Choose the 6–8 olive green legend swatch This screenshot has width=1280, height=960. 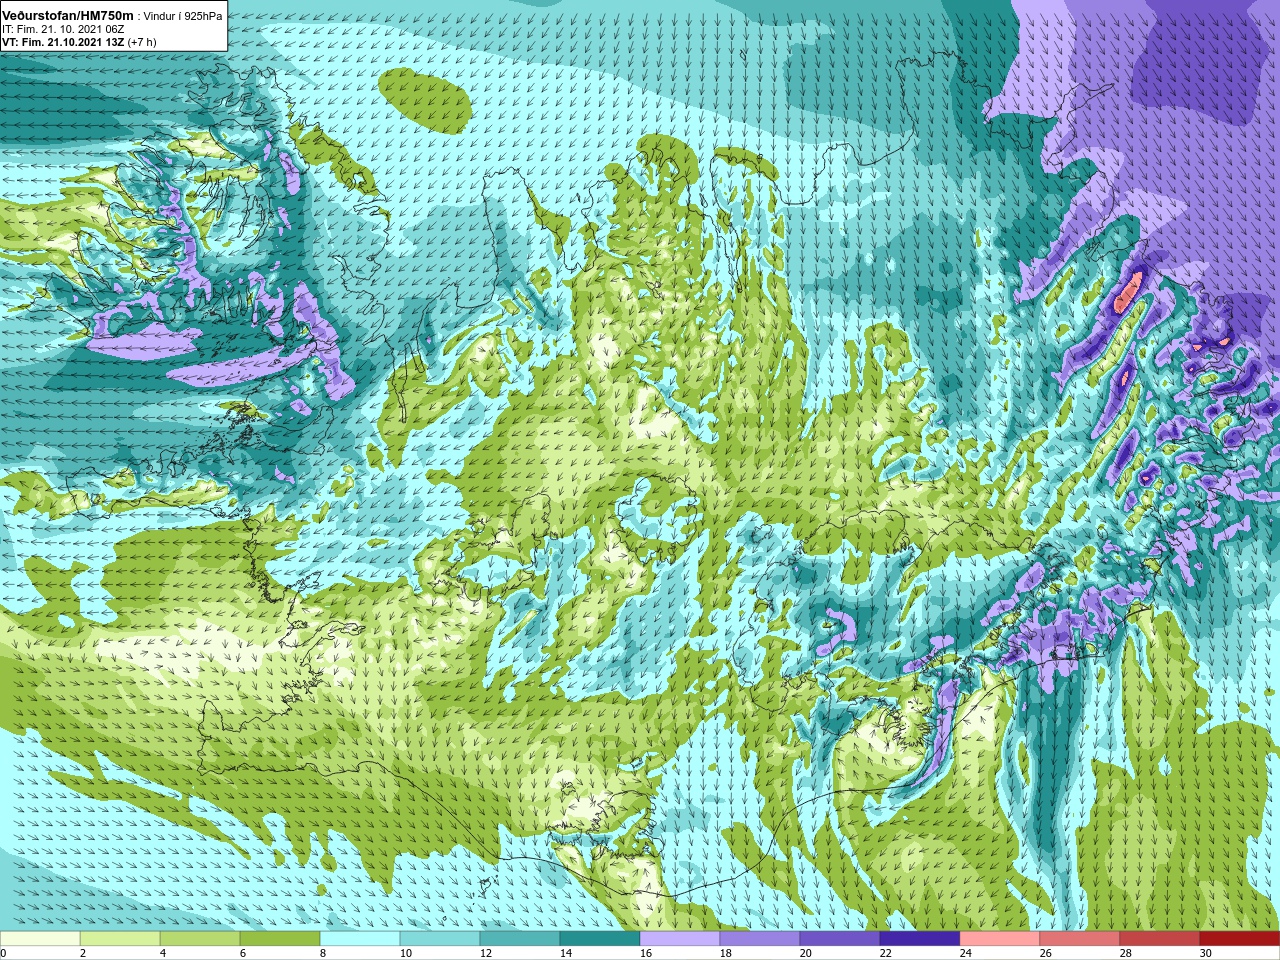[280, 939]
